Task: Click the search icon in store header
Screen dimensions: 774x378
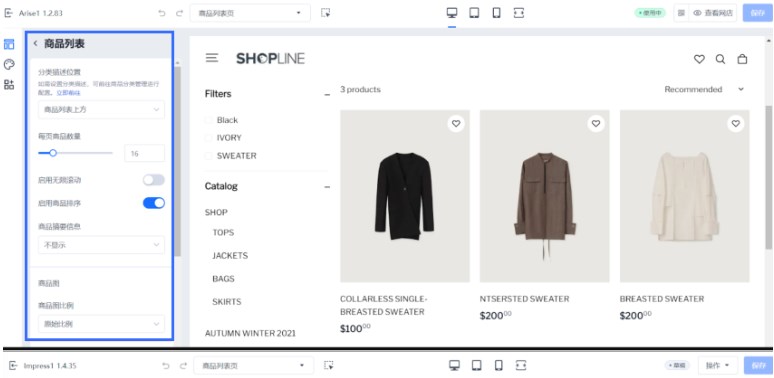Action: (720, 59)
